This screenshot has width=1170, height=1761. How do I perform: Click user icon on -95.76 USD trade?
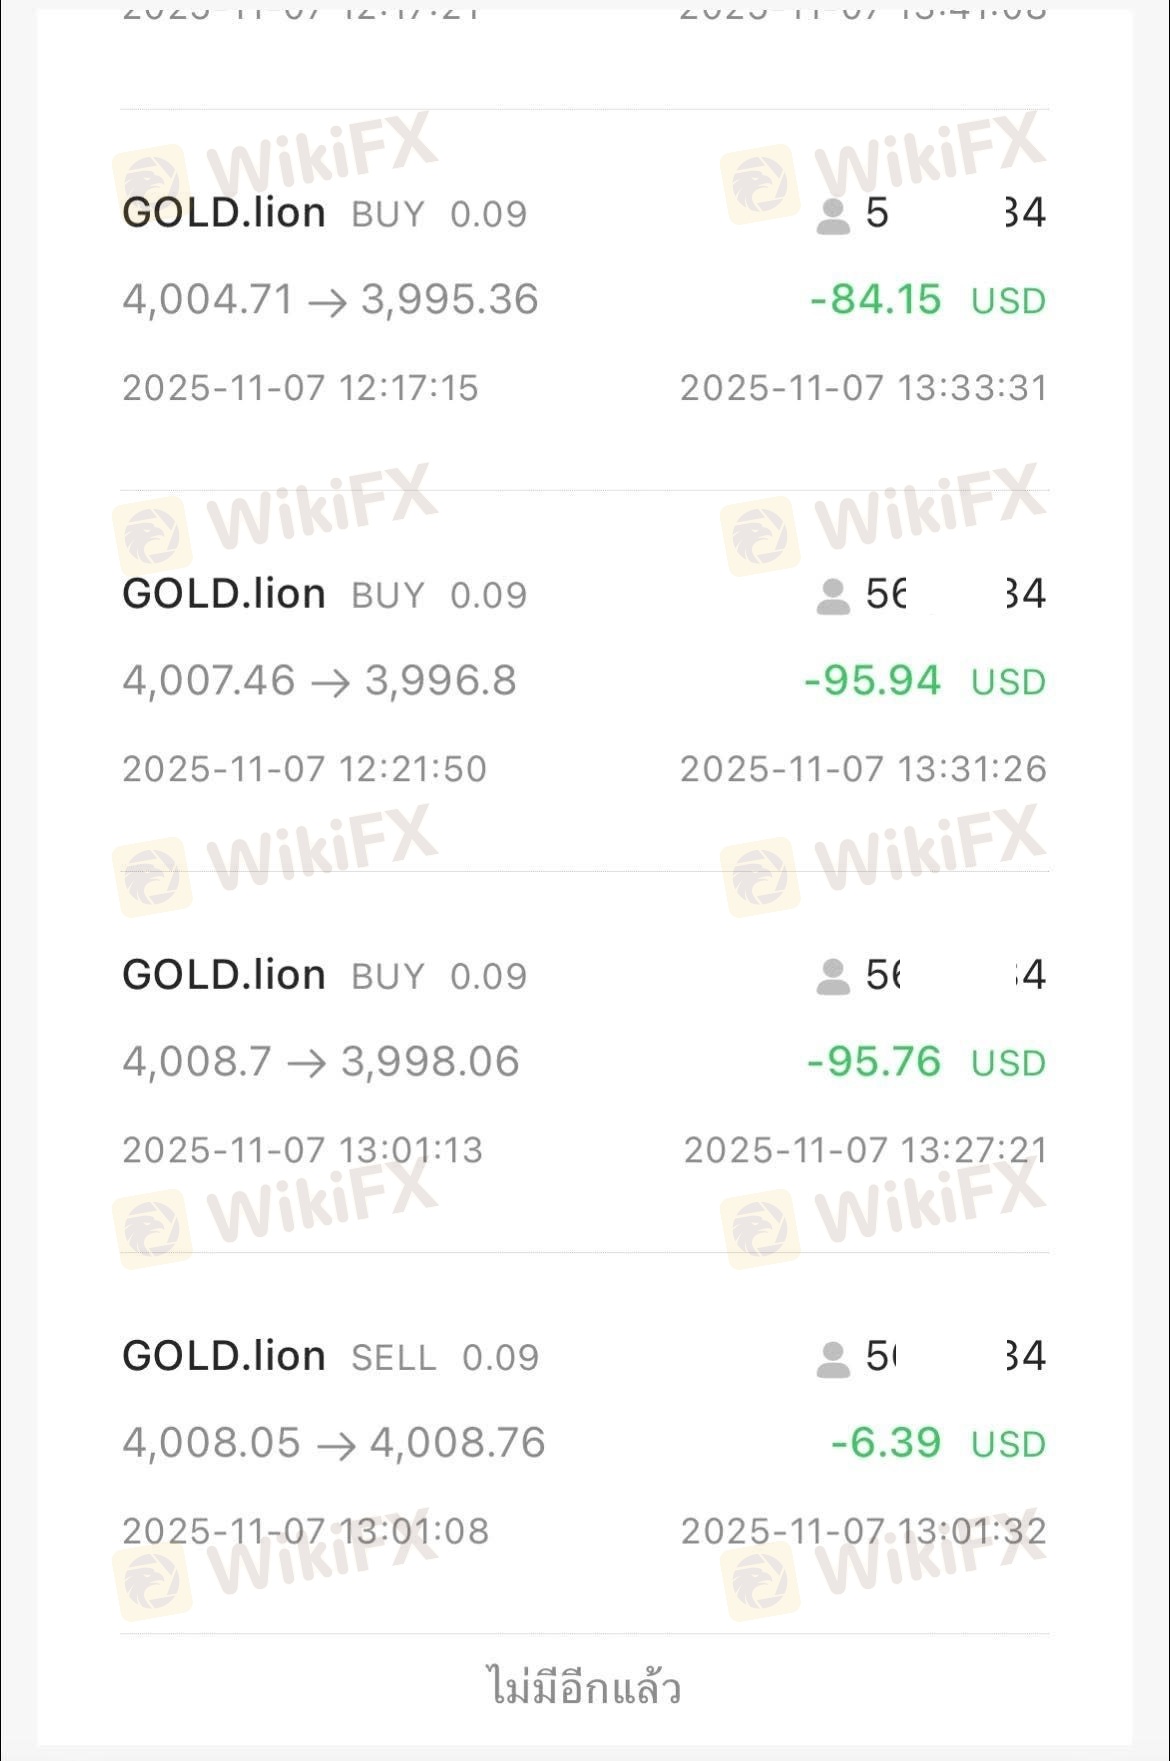(x=832, y=977)
